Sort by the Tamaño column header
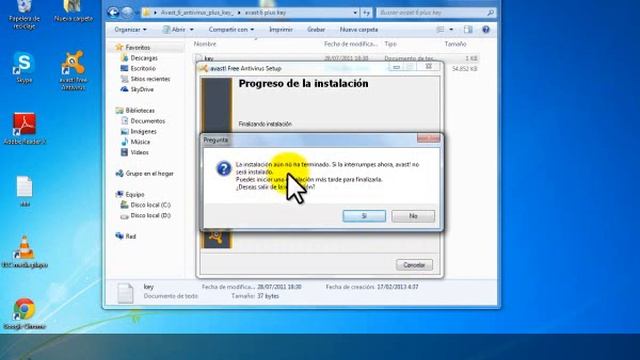This screenshot has height=360, width=640. coord(455,44)
